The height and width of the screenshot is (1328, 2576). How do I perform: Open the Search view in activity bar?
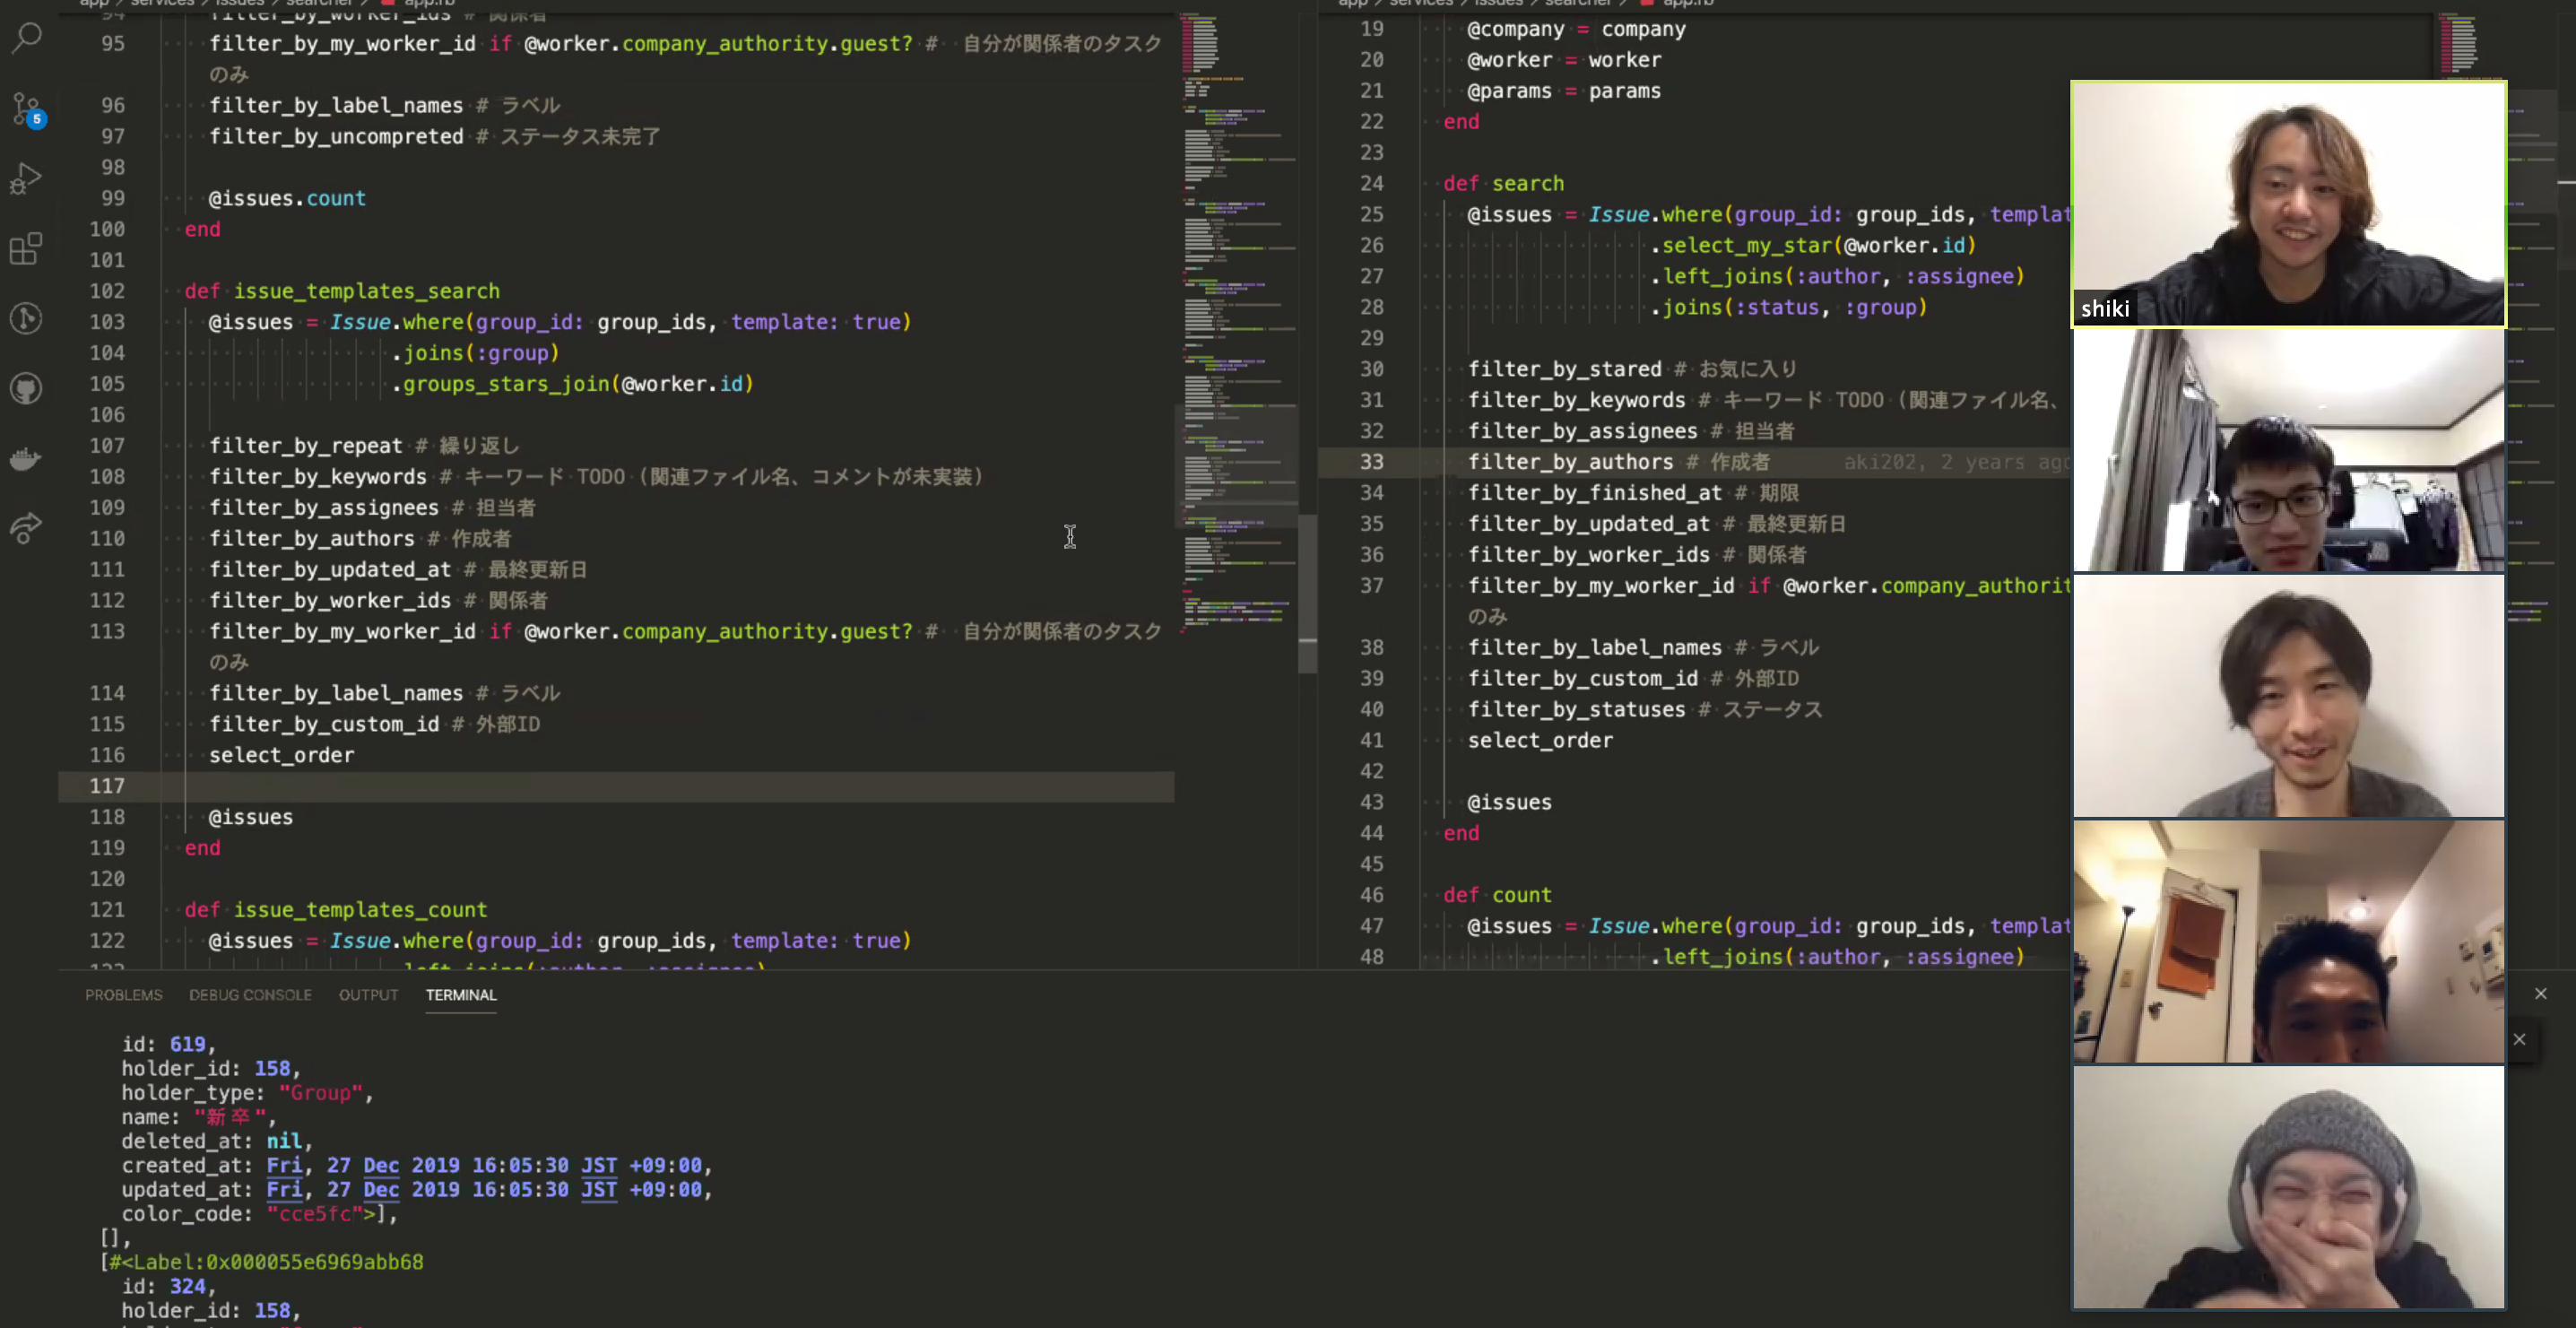[x=27, y=38]
